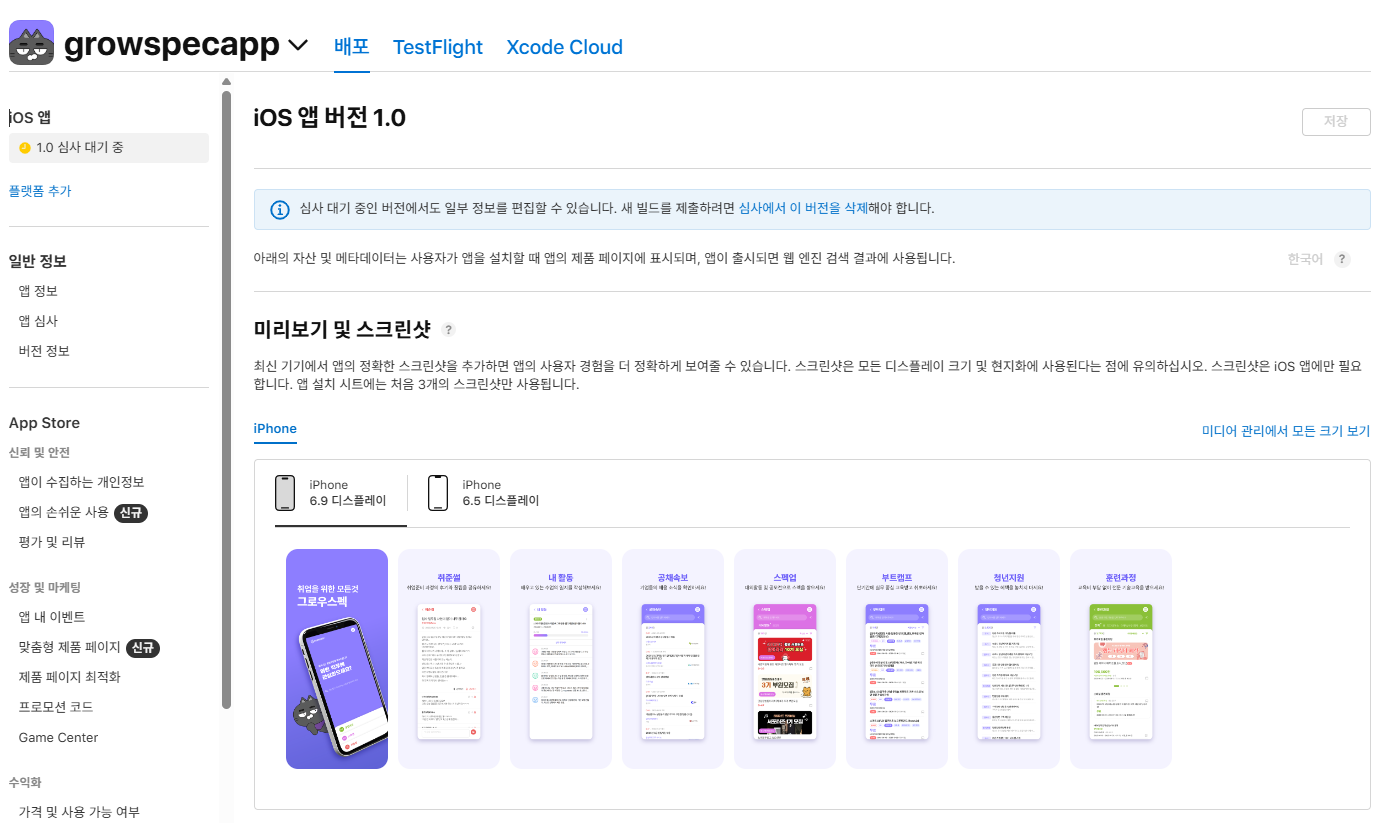Screen dimensions: 1382x823
Task: Click the growspecapp cat app icon
Action: click(x=31, y=45)
